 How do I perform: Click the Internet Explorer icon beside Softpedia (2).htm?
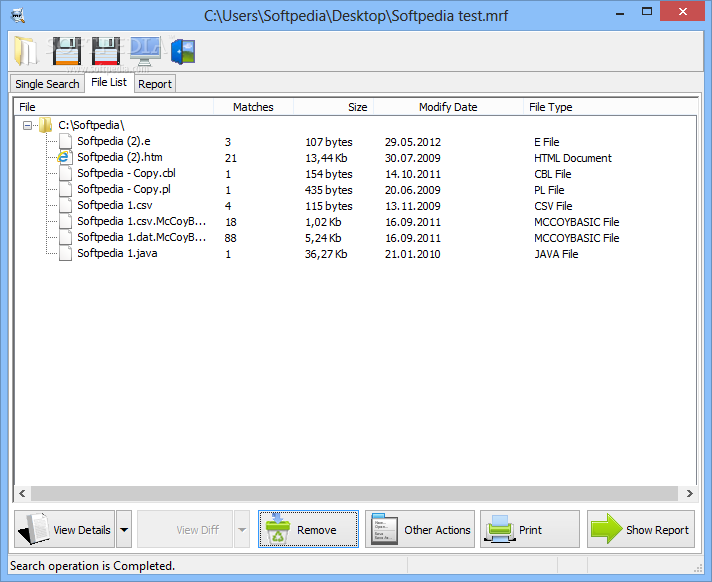pos(64,158)
